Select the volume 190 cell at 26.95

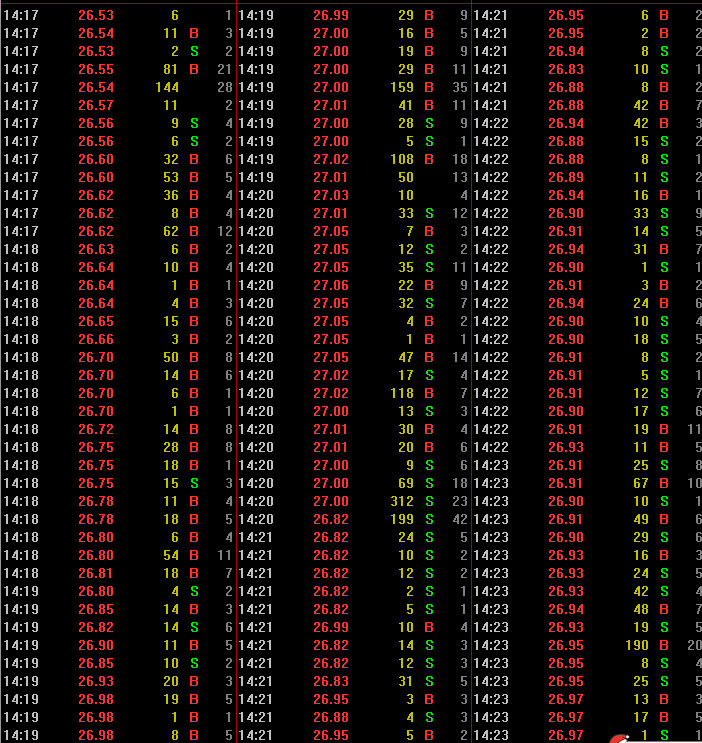pos(637,645)
